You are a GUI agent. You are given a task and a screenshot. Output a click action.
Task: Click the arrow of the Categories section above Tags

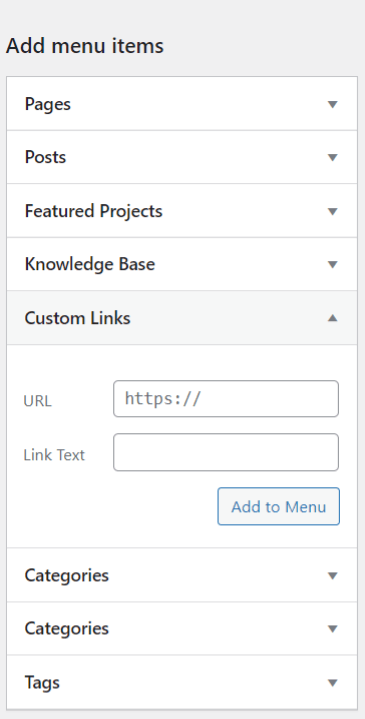332,628
